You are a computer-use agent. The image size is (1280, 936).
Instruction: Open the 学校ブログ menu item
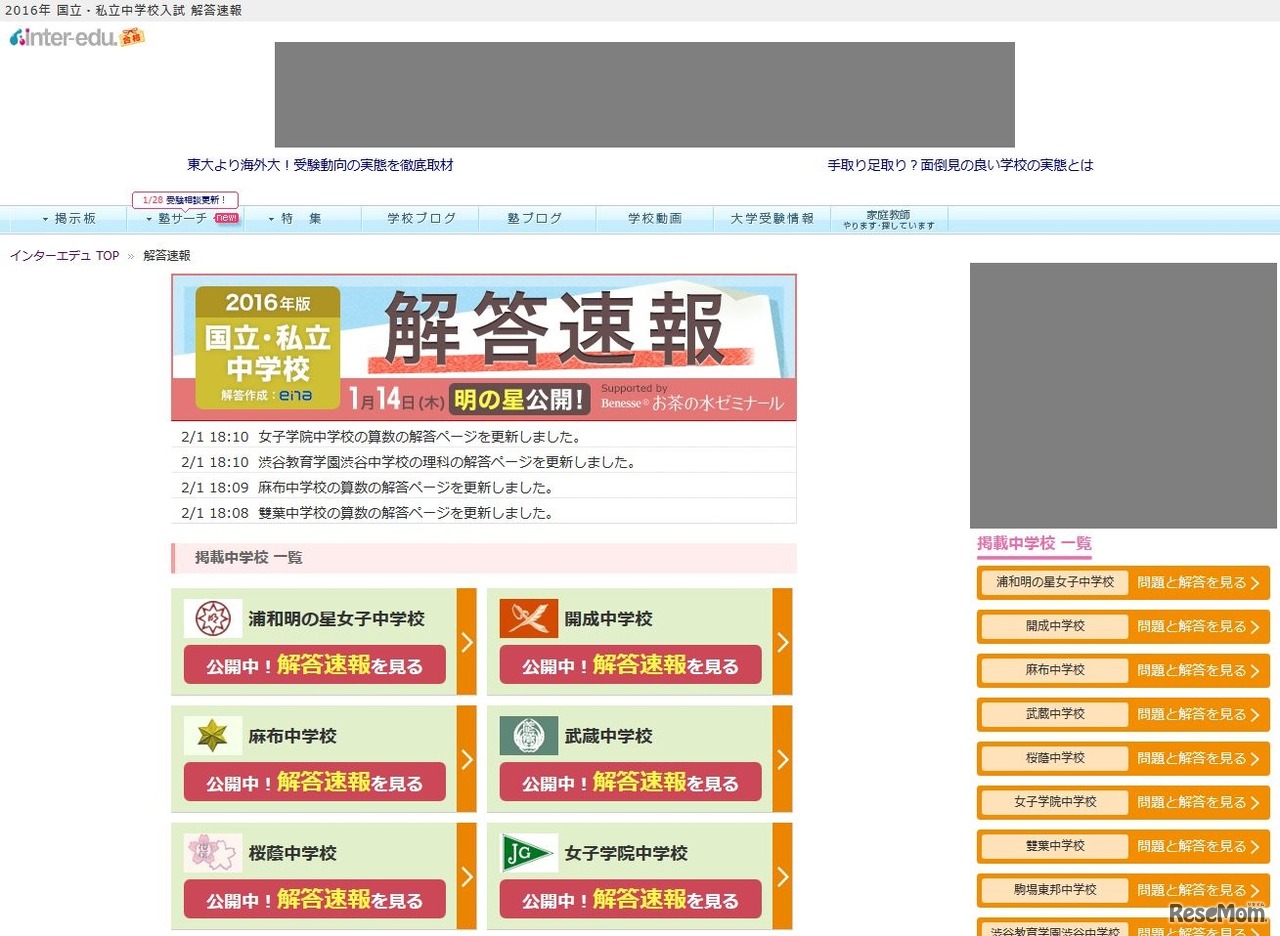[420, 217]
